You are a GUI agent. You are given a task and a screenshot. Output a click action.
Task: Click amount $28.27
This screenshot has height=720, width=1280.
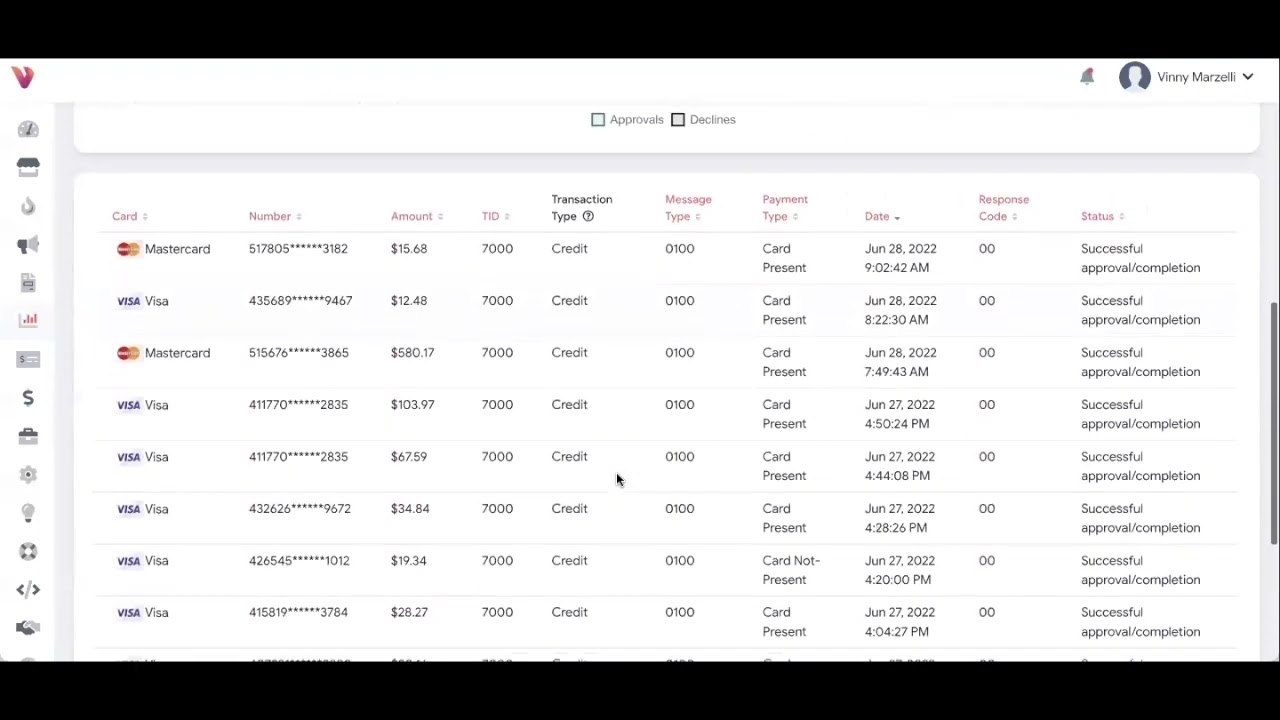409,613
